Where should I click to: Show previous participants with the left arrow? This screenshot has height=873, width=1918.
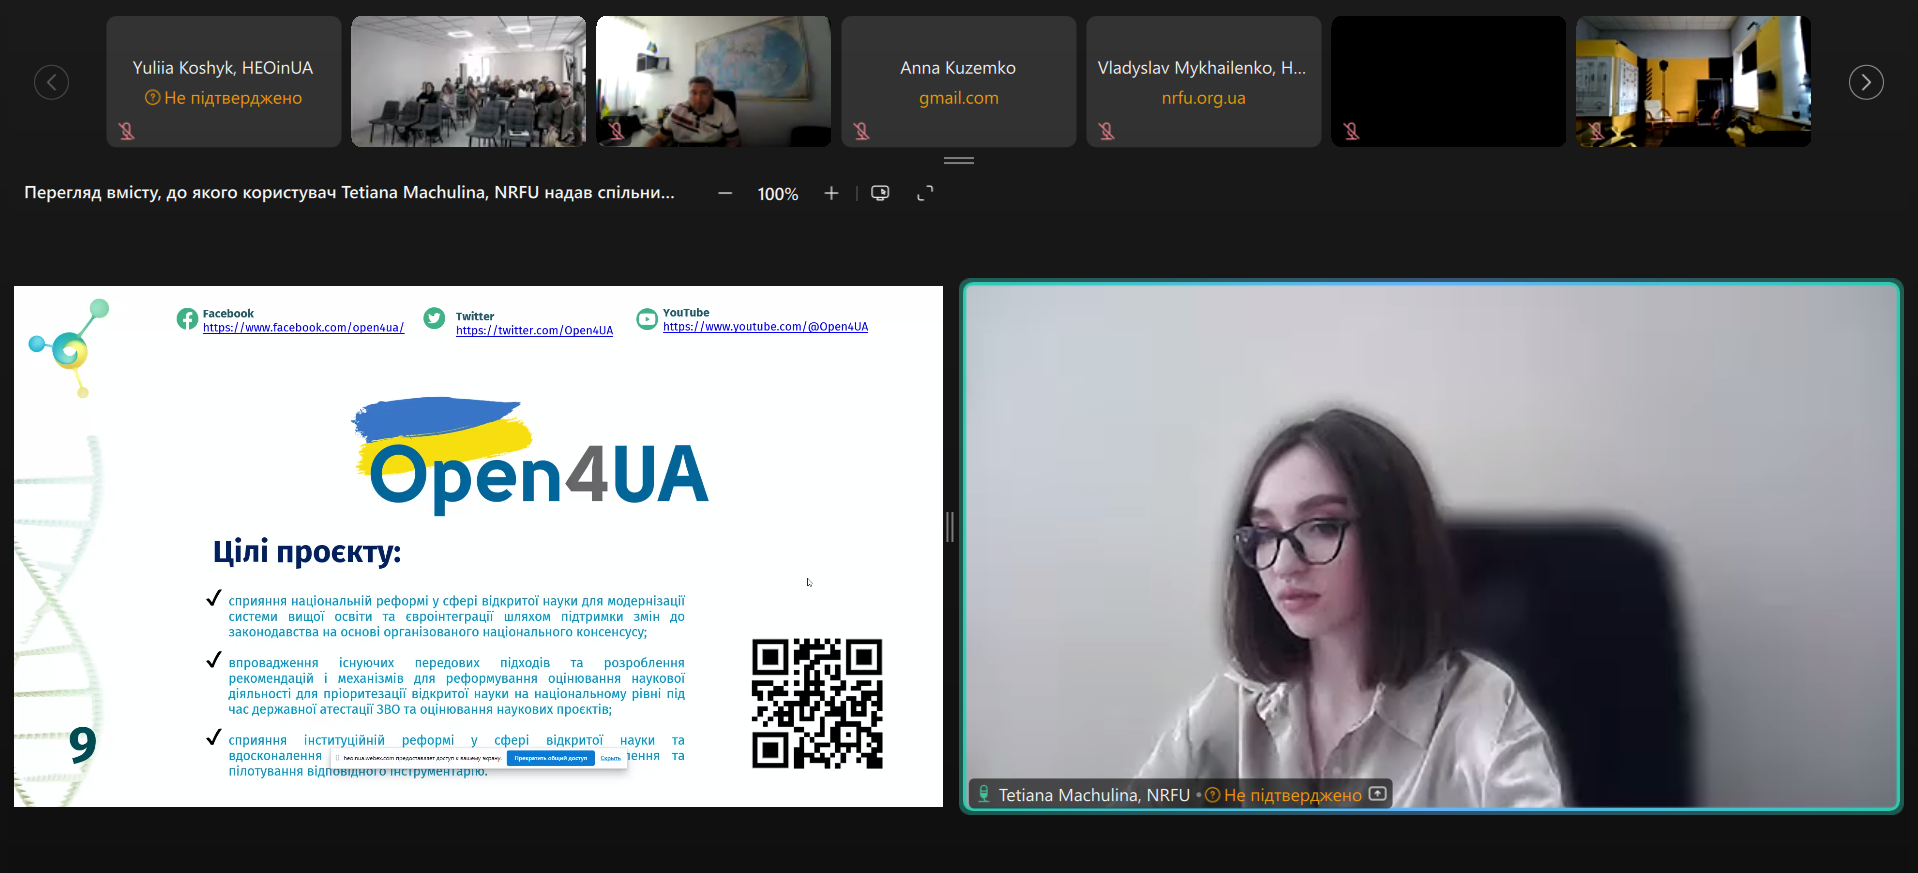pos(51,82)
